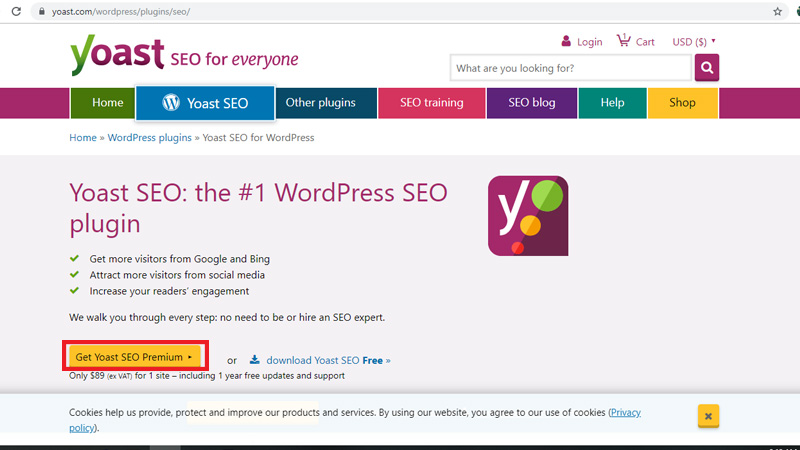Click the yoast.com URL in the address bar
800x450 pixels.
click(x=121, y=11)
